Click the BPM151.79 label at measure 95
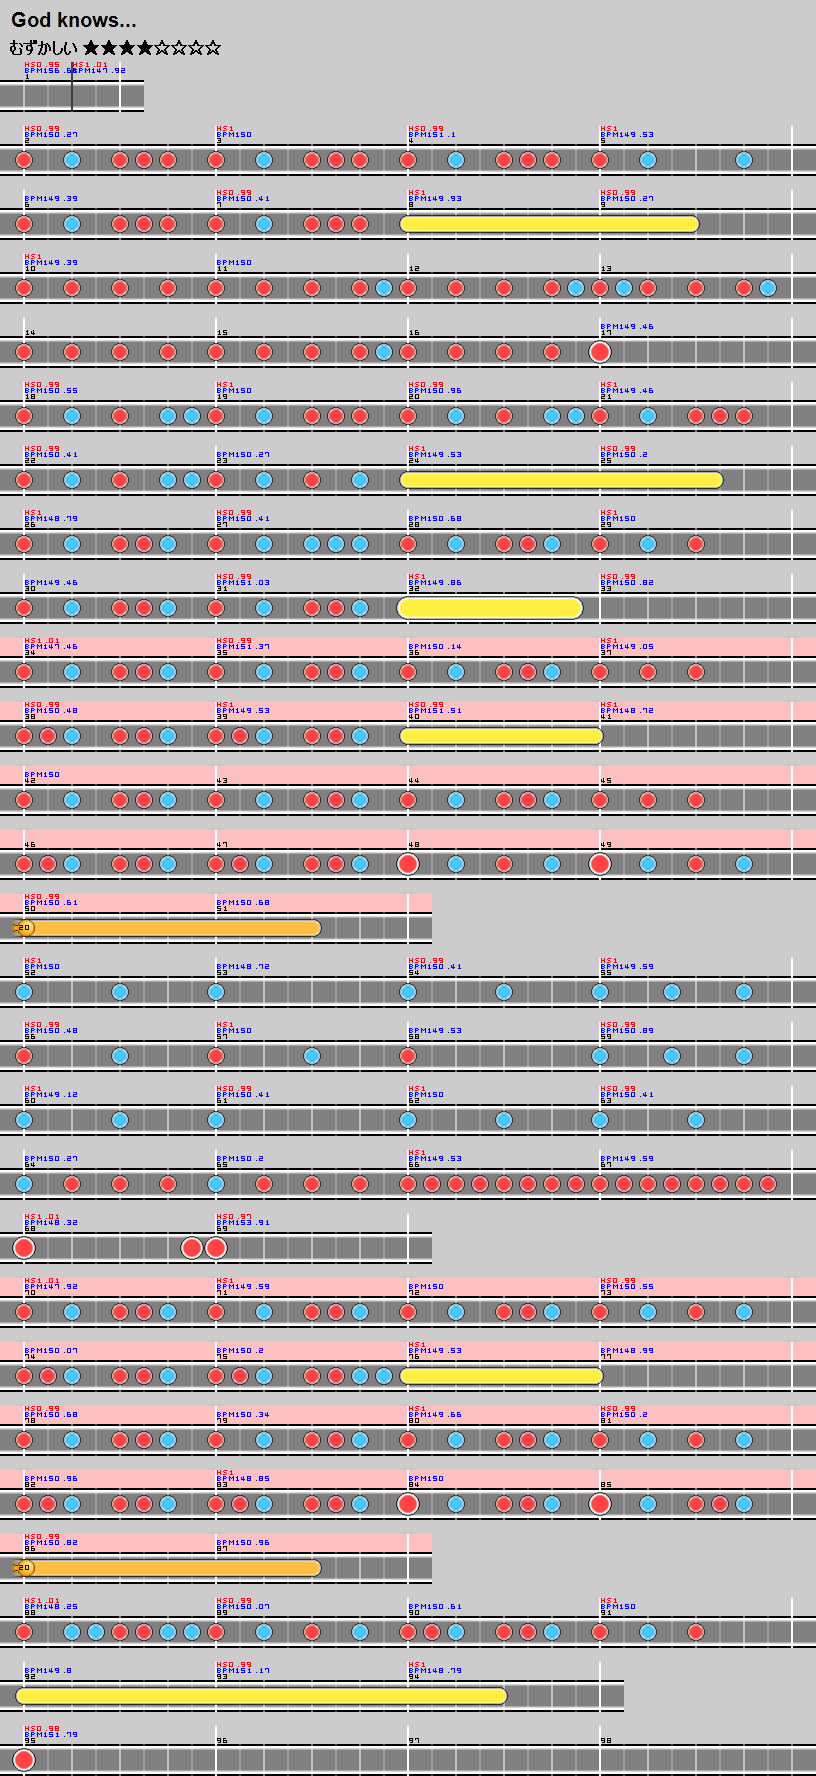This screenshot has height=1776, width=816. 51,1735
